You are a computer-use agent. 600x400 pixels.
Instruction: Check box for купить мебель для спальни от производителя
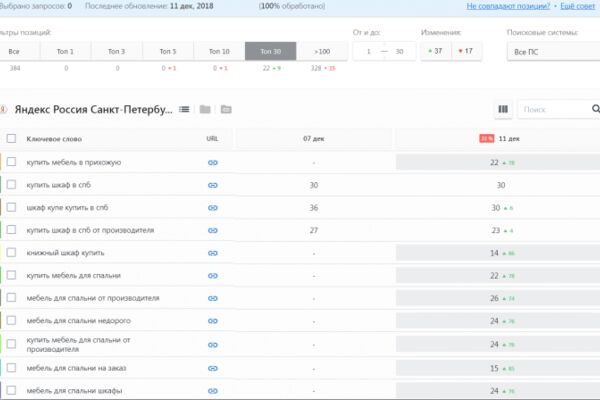(x=11, y=344)
